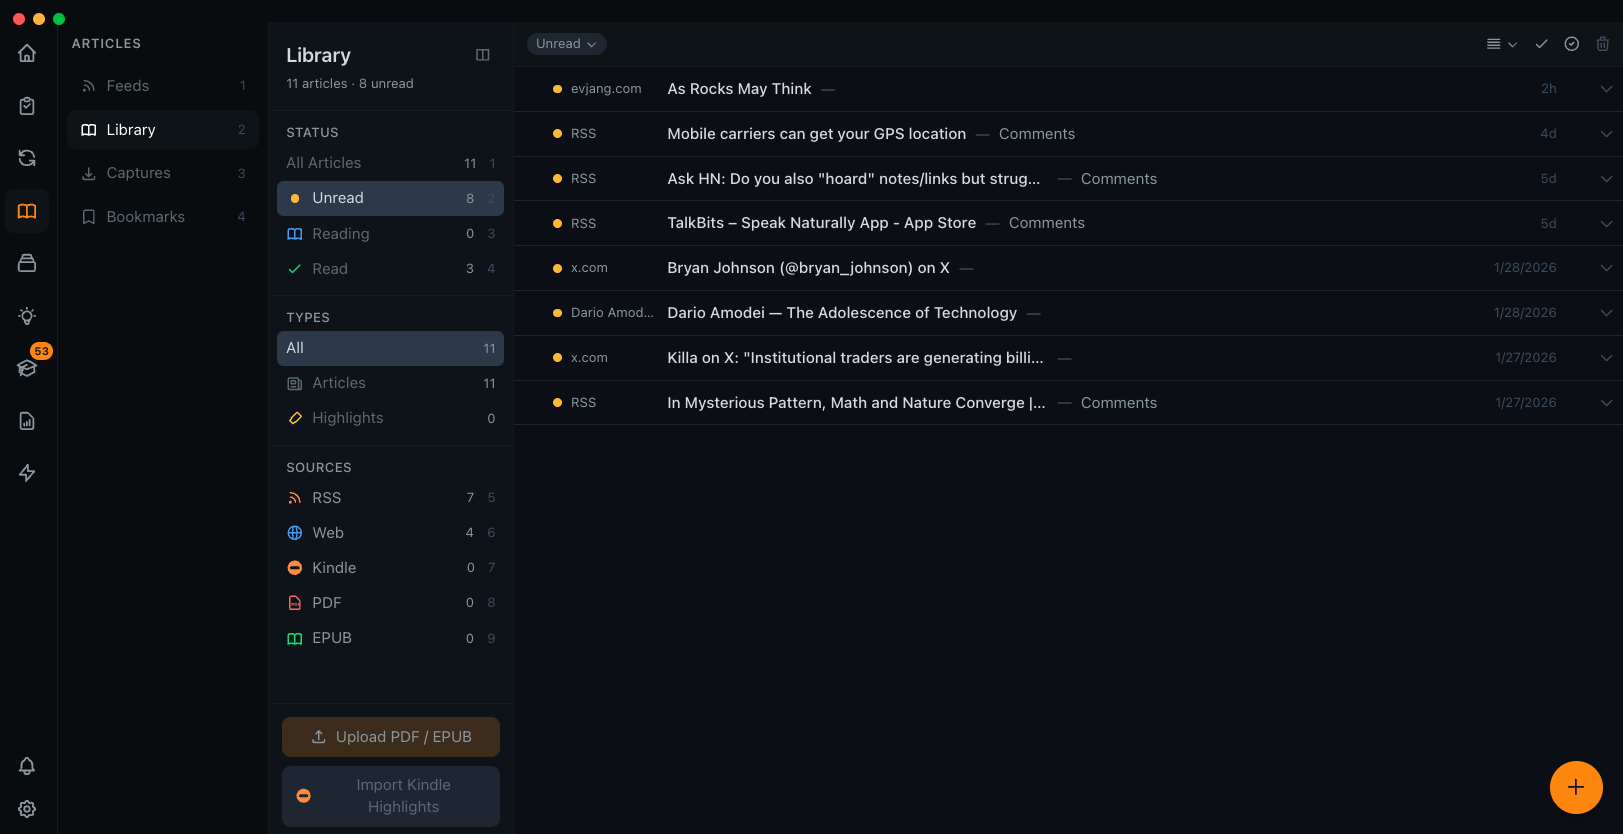Click the trash delete icon in toolbar
This screenshot has width=1623, height=834.
coord(1602,44)
